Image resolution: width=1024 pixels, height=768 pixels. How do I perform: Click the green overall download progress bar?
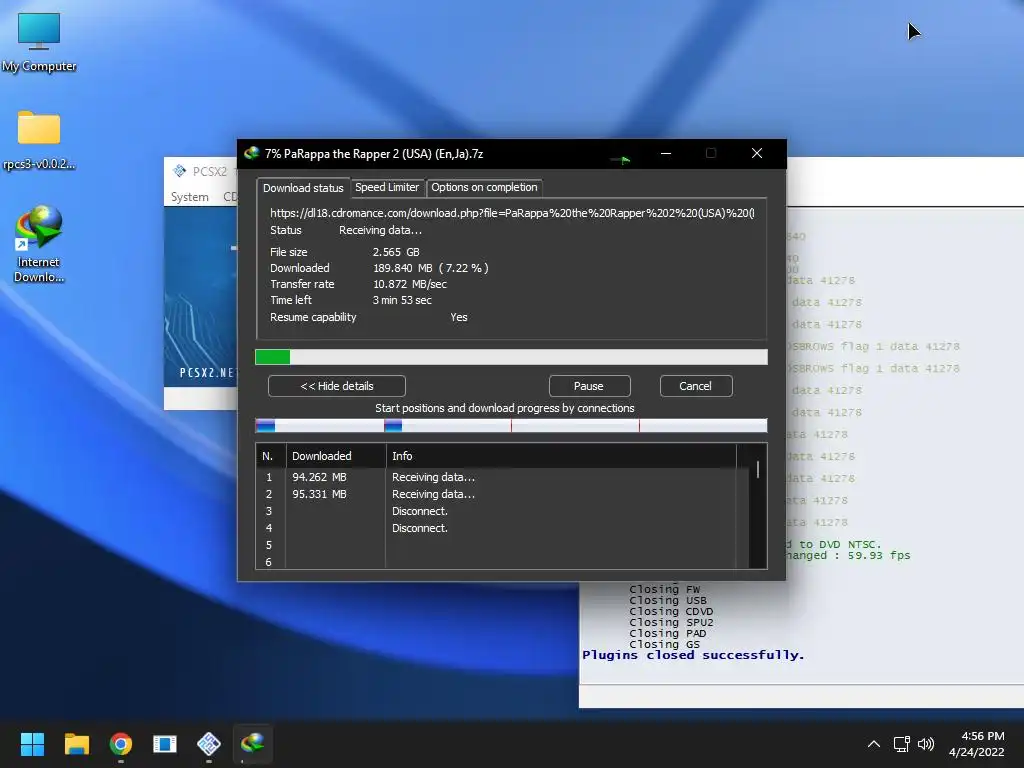[511, 357]
